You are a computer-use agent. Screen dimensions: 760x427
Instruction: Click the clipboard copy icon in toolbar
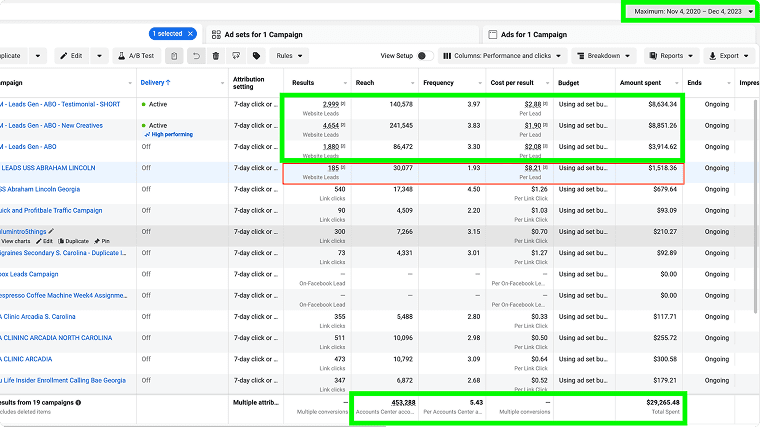(x=175, y=56)
